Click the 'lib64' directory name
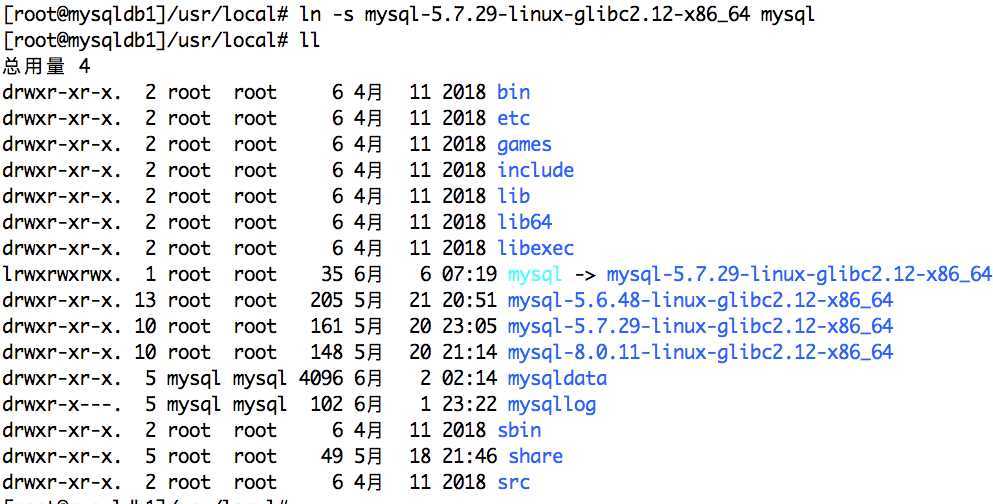The image size is (993, 504). [x=524, y=222]
